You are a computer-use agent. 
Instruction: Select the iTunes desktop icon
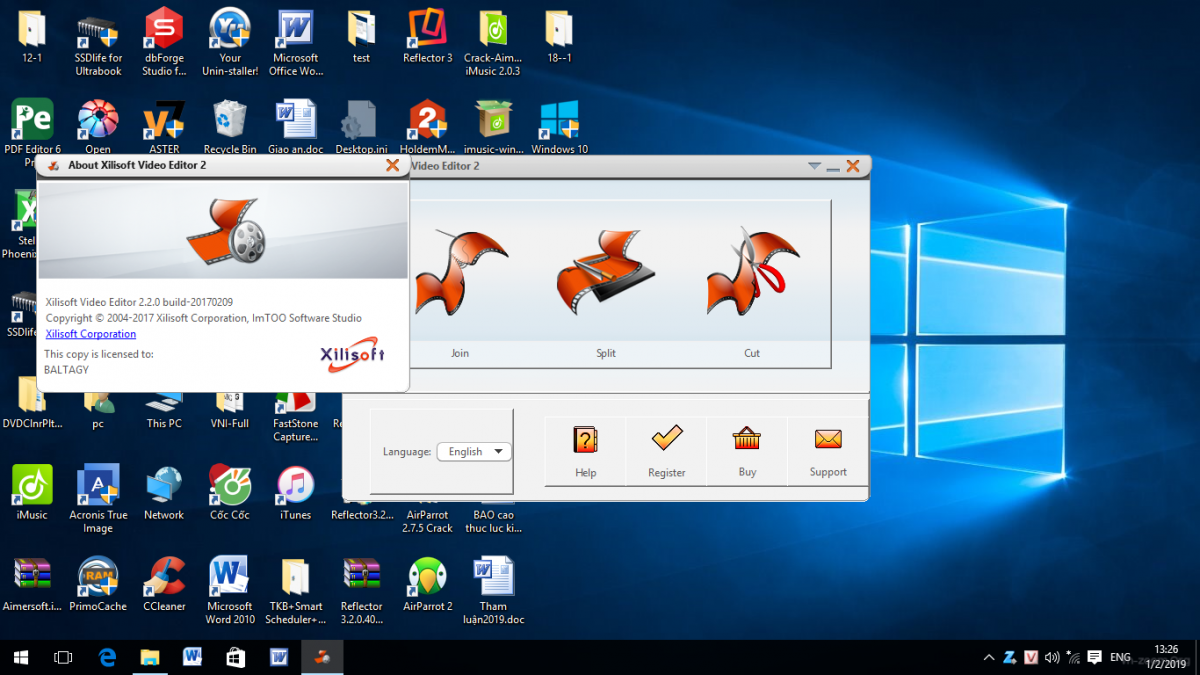[296, 493]
